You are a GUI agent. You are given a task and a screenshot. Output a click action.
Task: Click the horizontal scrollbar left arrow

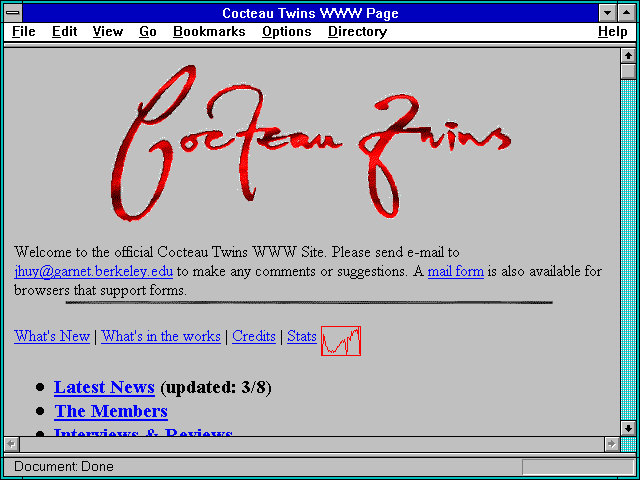click(11, 444)
